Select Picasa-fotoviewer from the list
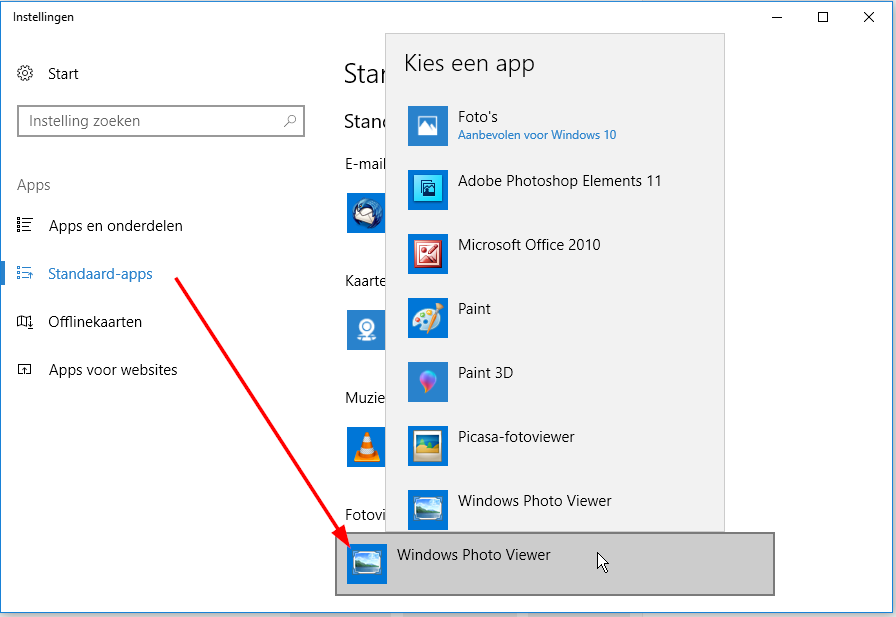896x617 pixels. 555,446
